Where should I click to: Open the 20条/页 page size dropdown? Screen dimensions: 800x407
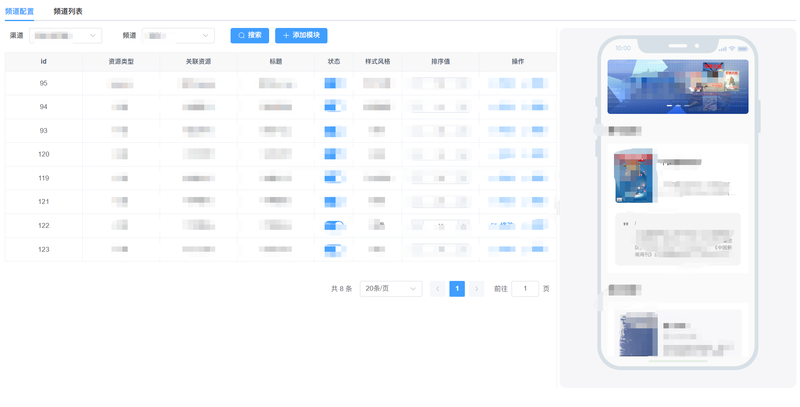391,289
